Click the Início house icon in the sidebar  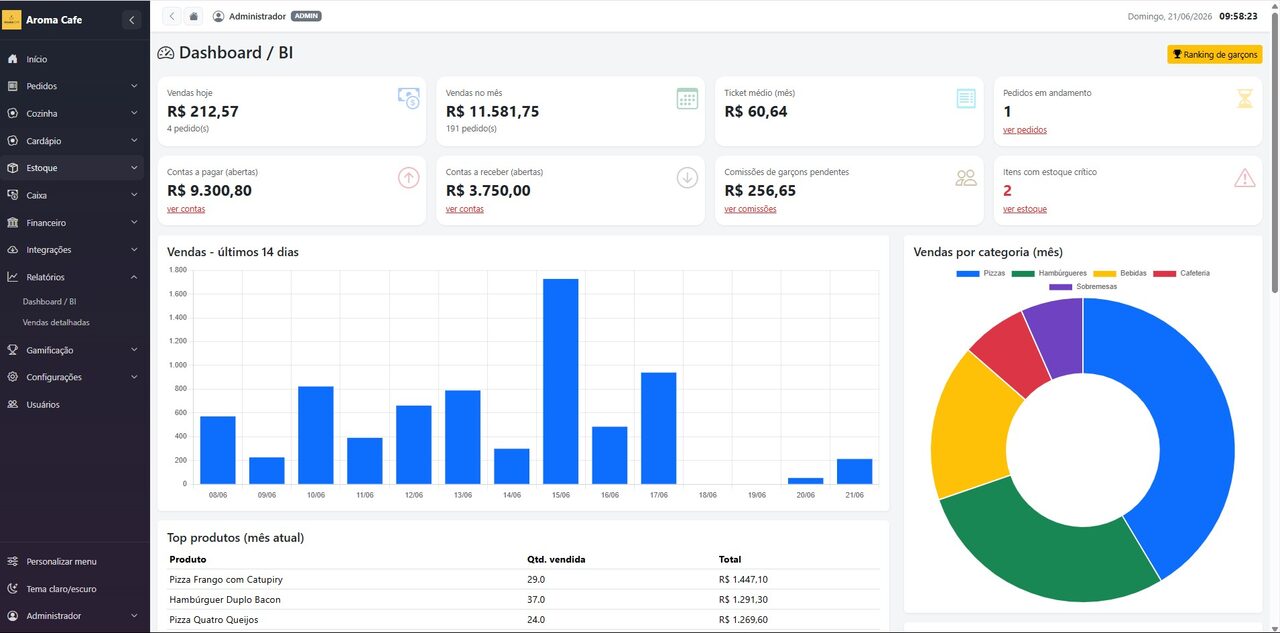coord(12,59)
